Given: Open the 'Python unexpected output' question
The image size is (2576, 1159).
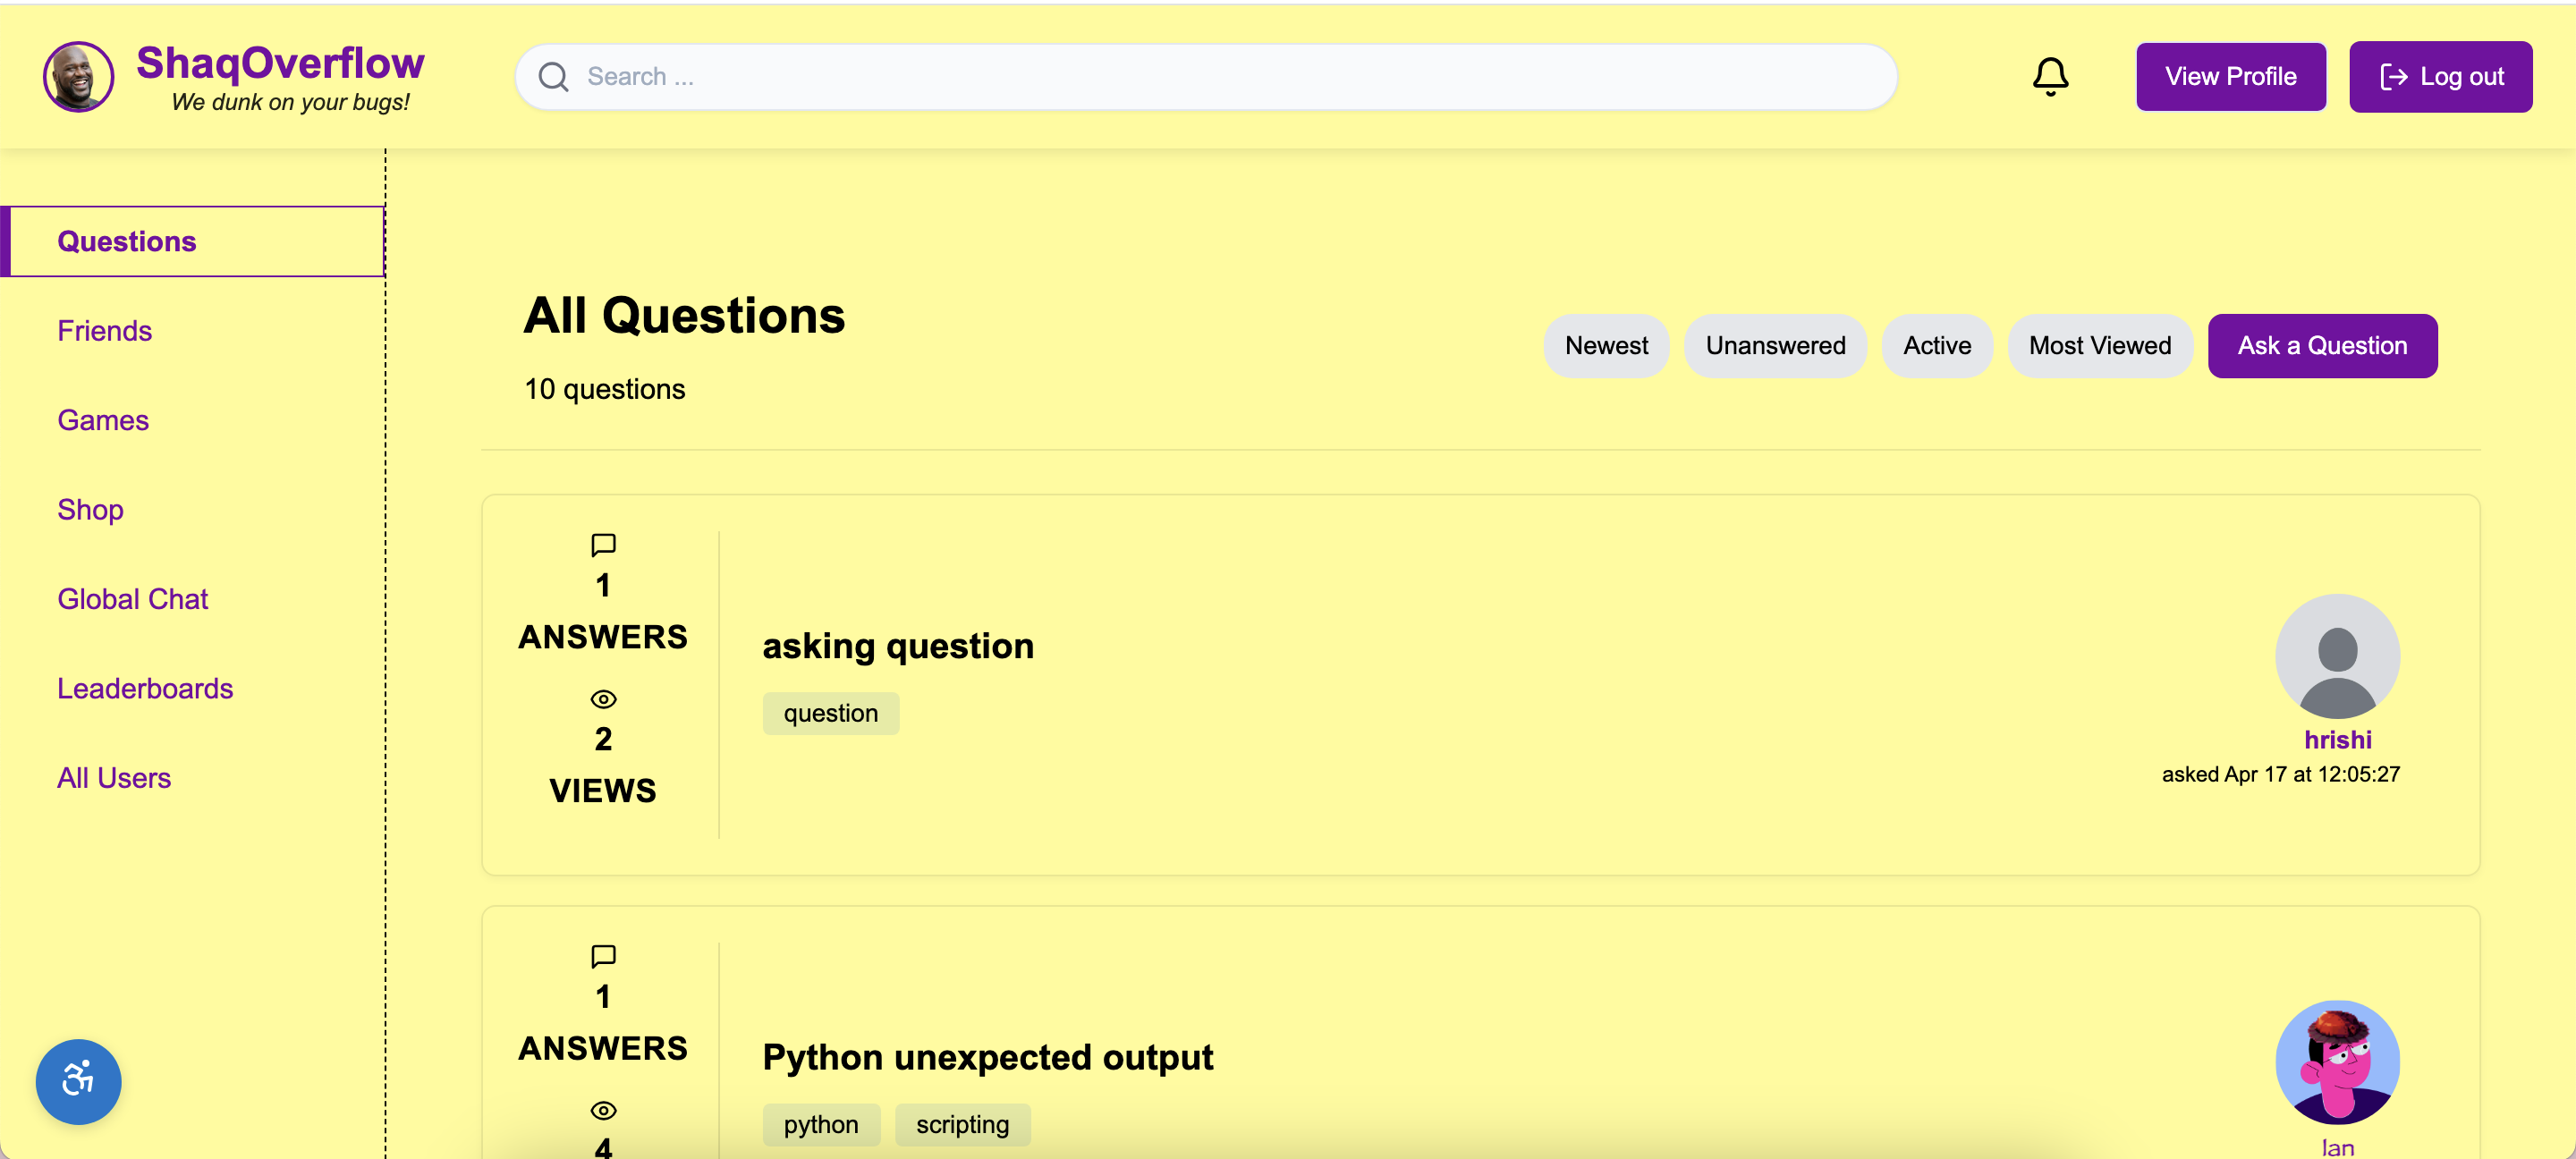Looking at the screenshot, I should [988, 1058].
